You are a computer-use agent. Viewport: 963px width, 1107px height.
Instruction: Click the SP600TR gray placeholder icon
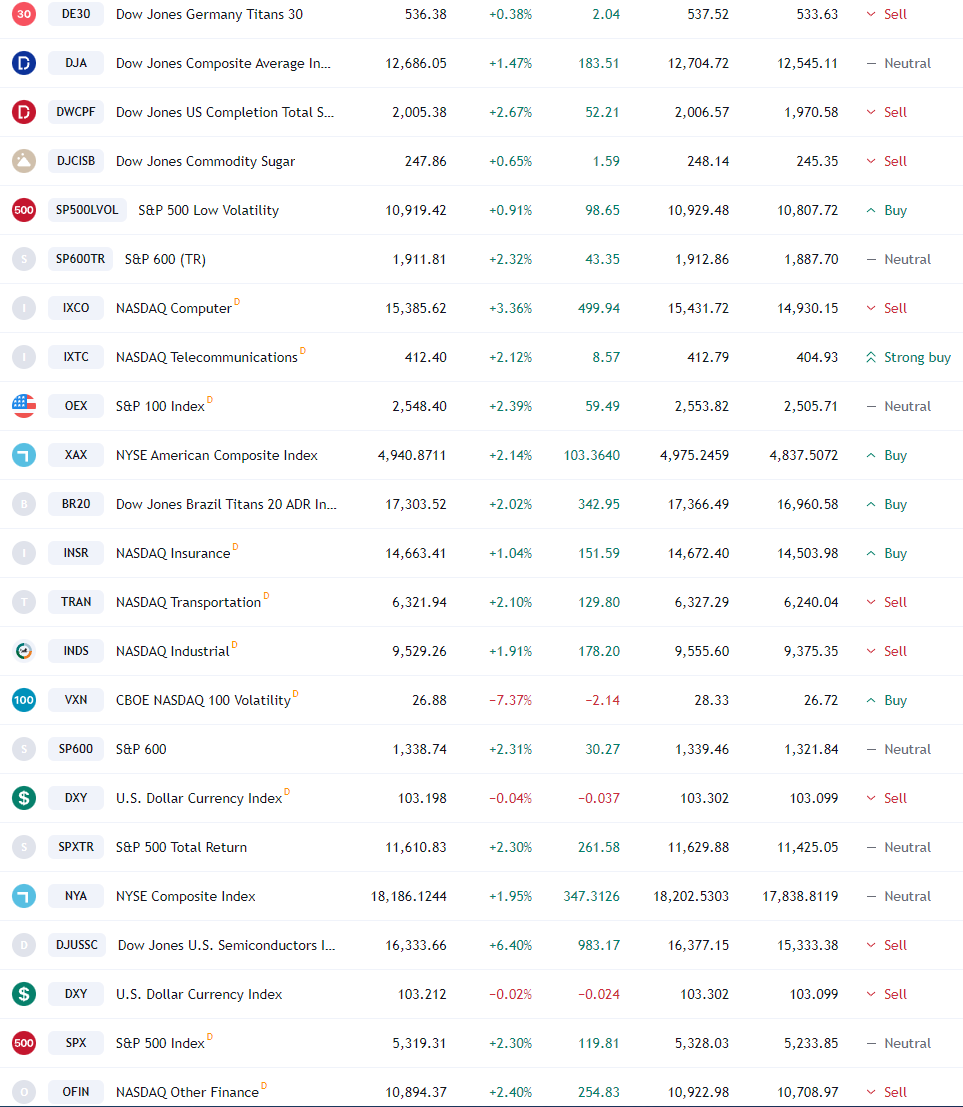(24, 259)
